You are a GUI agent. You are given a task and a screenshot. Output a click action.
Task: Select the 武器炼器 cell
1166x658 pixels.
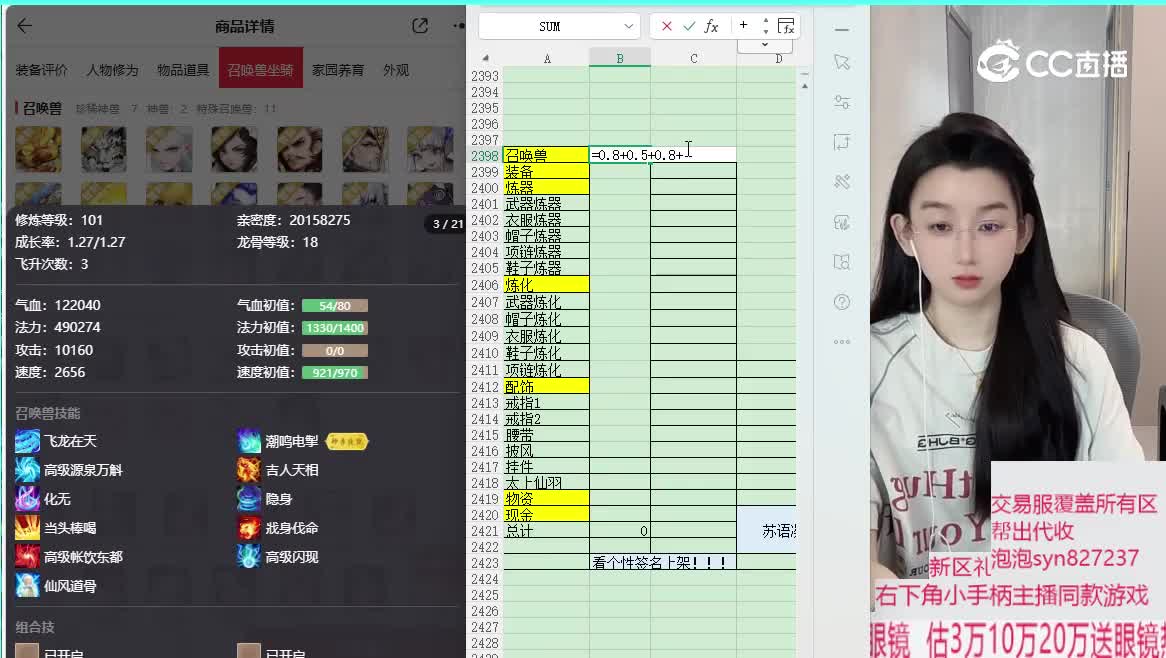click(x=547, y=204)
